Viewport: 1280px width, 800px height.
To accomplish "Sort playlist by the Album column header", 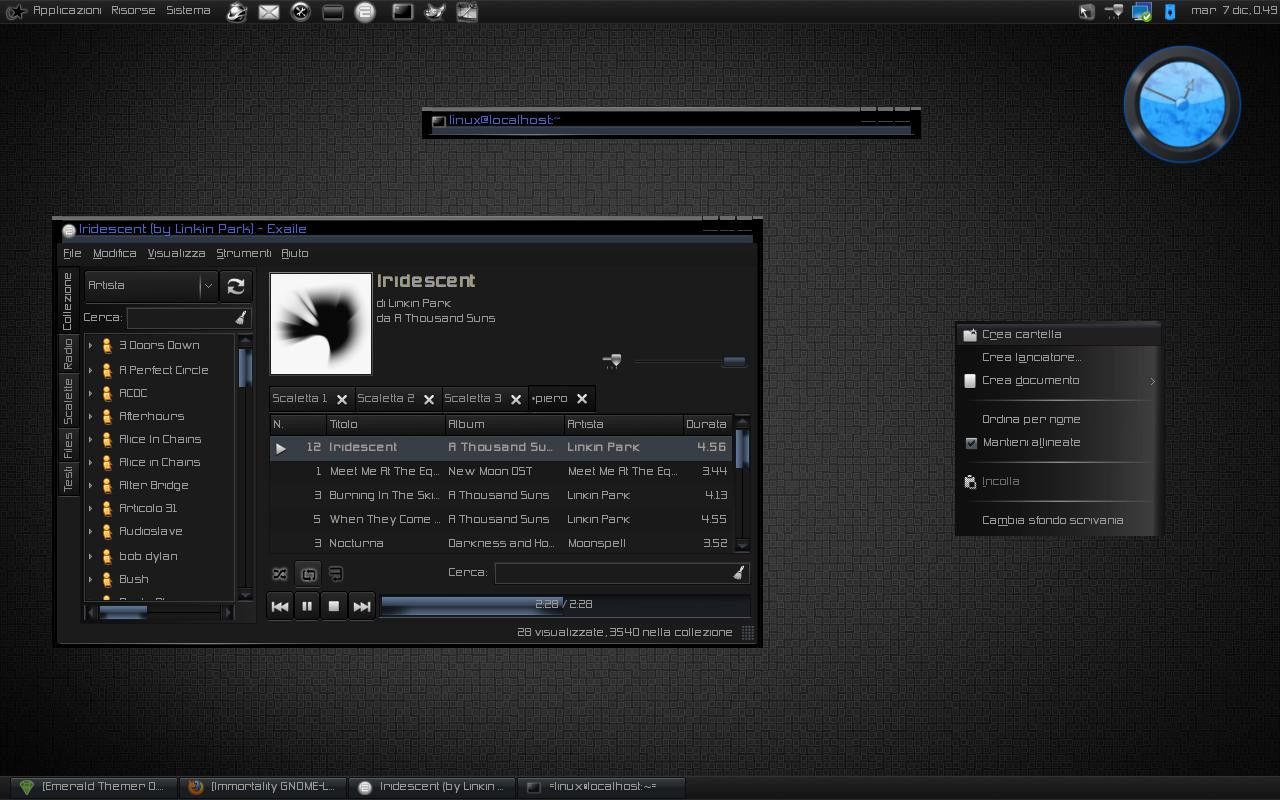I will click(x=504, y=424).
